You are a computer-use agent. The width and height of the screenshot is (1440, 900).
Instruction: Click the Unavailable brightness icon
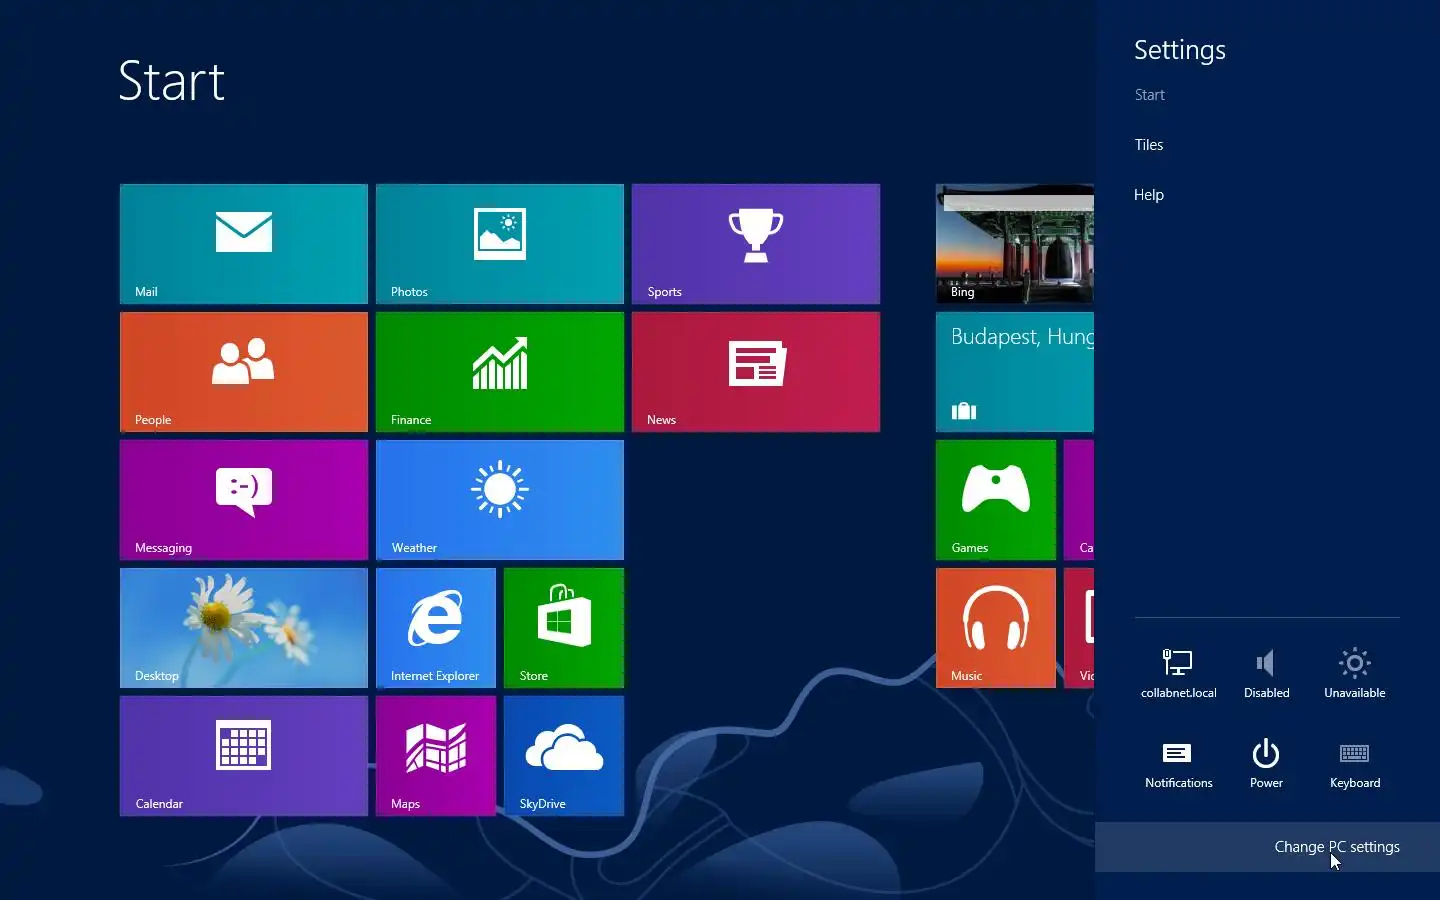click(1354, 673)
